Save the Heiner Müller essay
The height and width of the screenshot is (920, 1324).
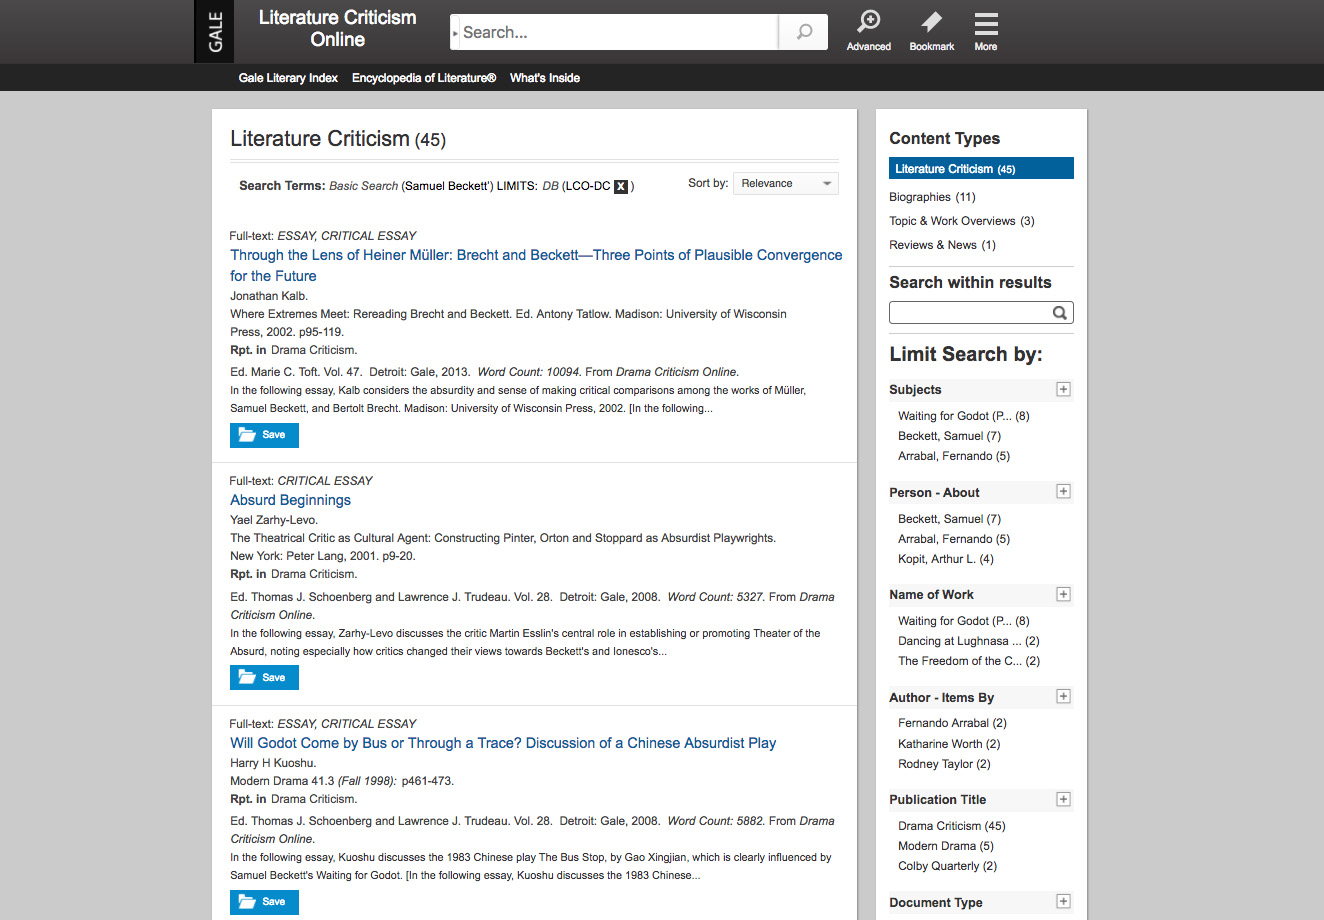point(264,435)
